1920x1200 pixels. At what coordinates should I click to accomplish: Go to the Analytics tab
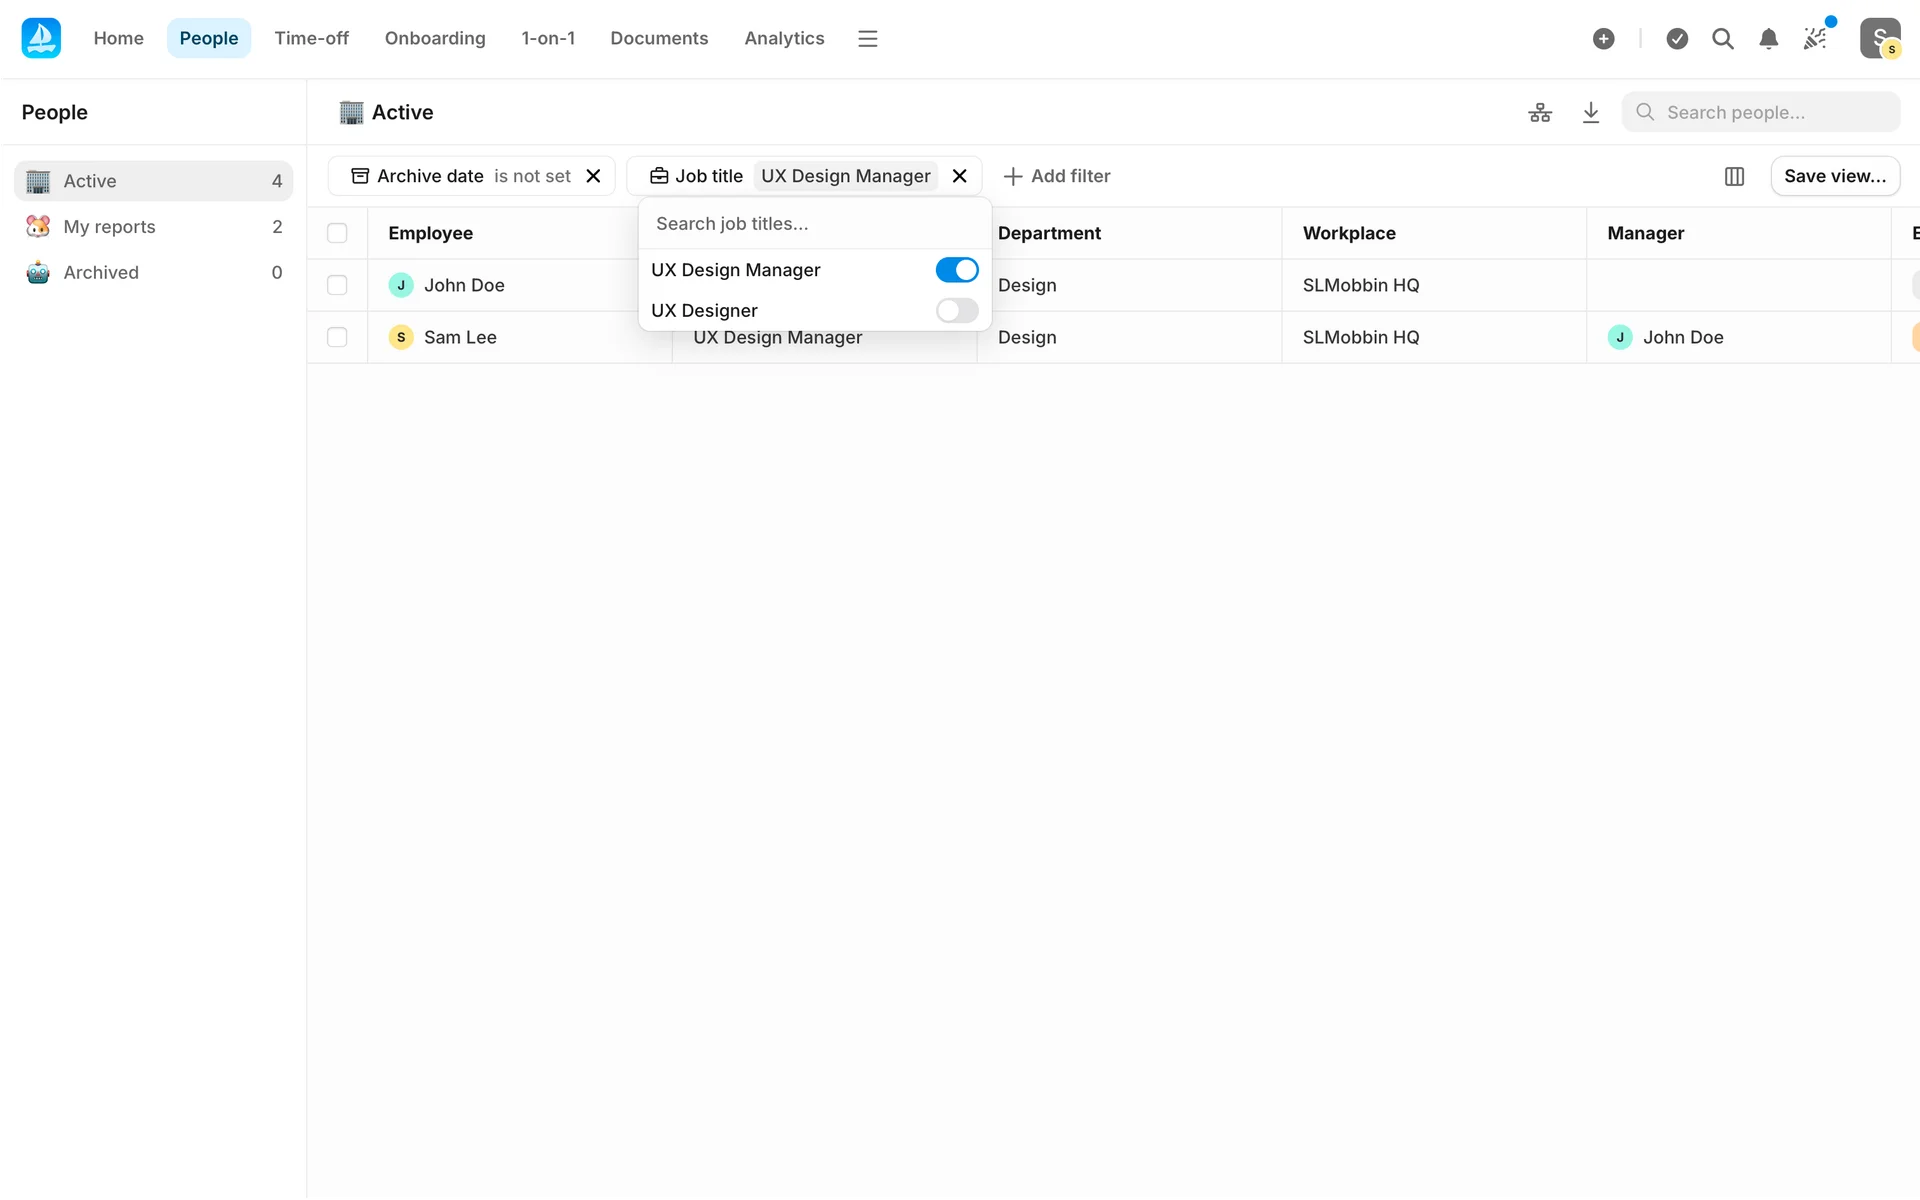pos(783,39)
